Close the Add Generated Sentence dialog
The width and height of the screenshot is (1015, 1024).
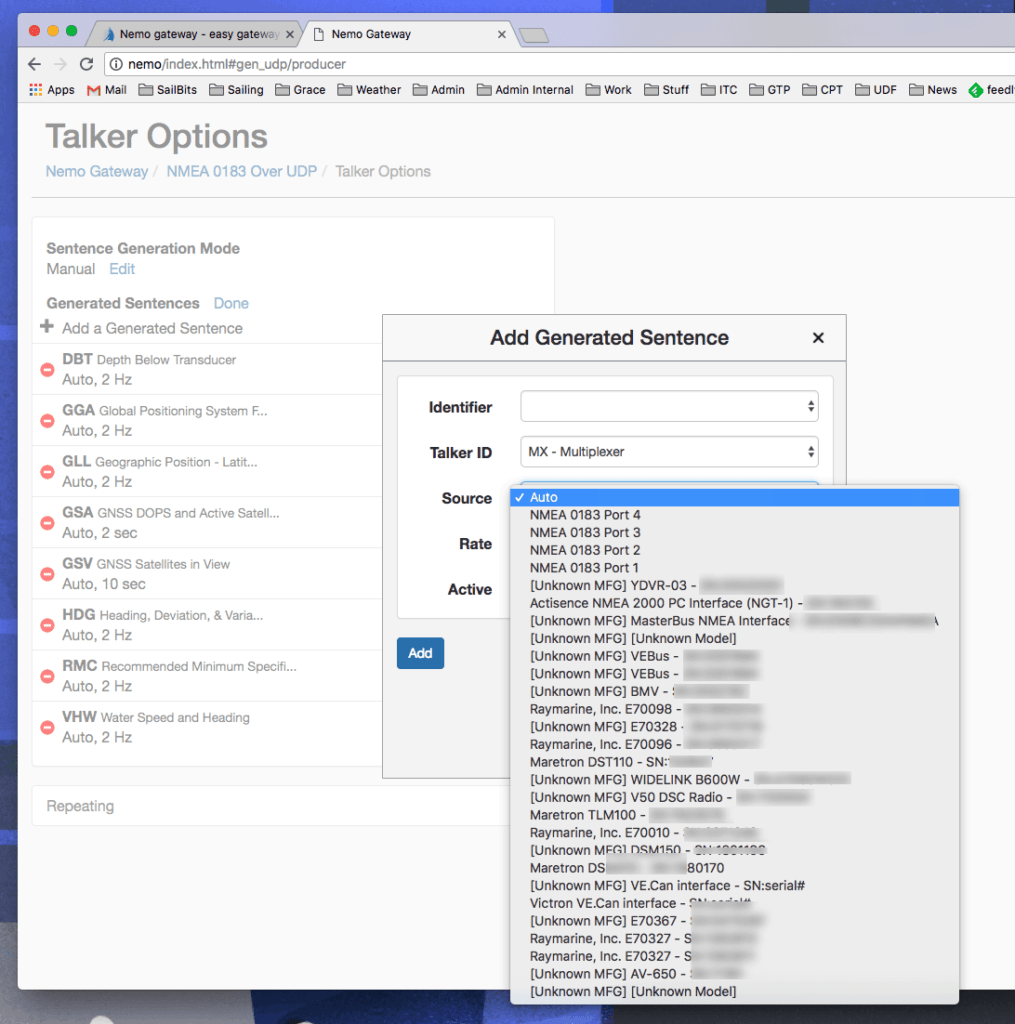point(818,338)
